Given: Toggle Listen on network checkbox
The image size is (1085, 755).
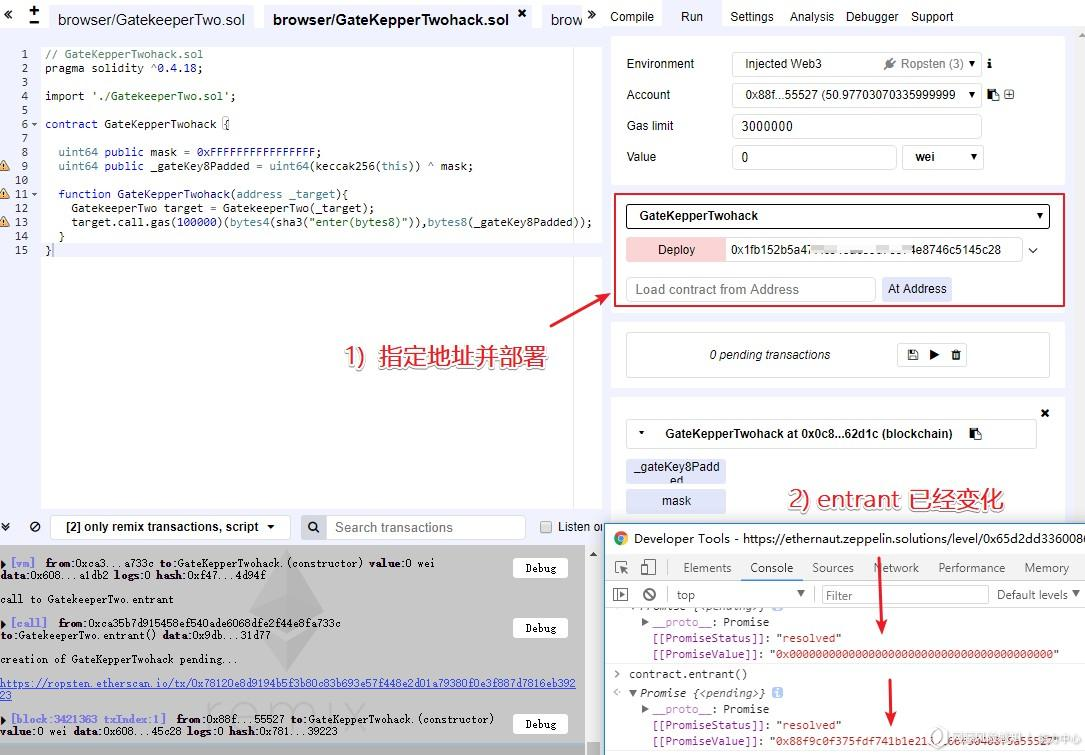Looking at the screenshot, I should tap(546, 527).
